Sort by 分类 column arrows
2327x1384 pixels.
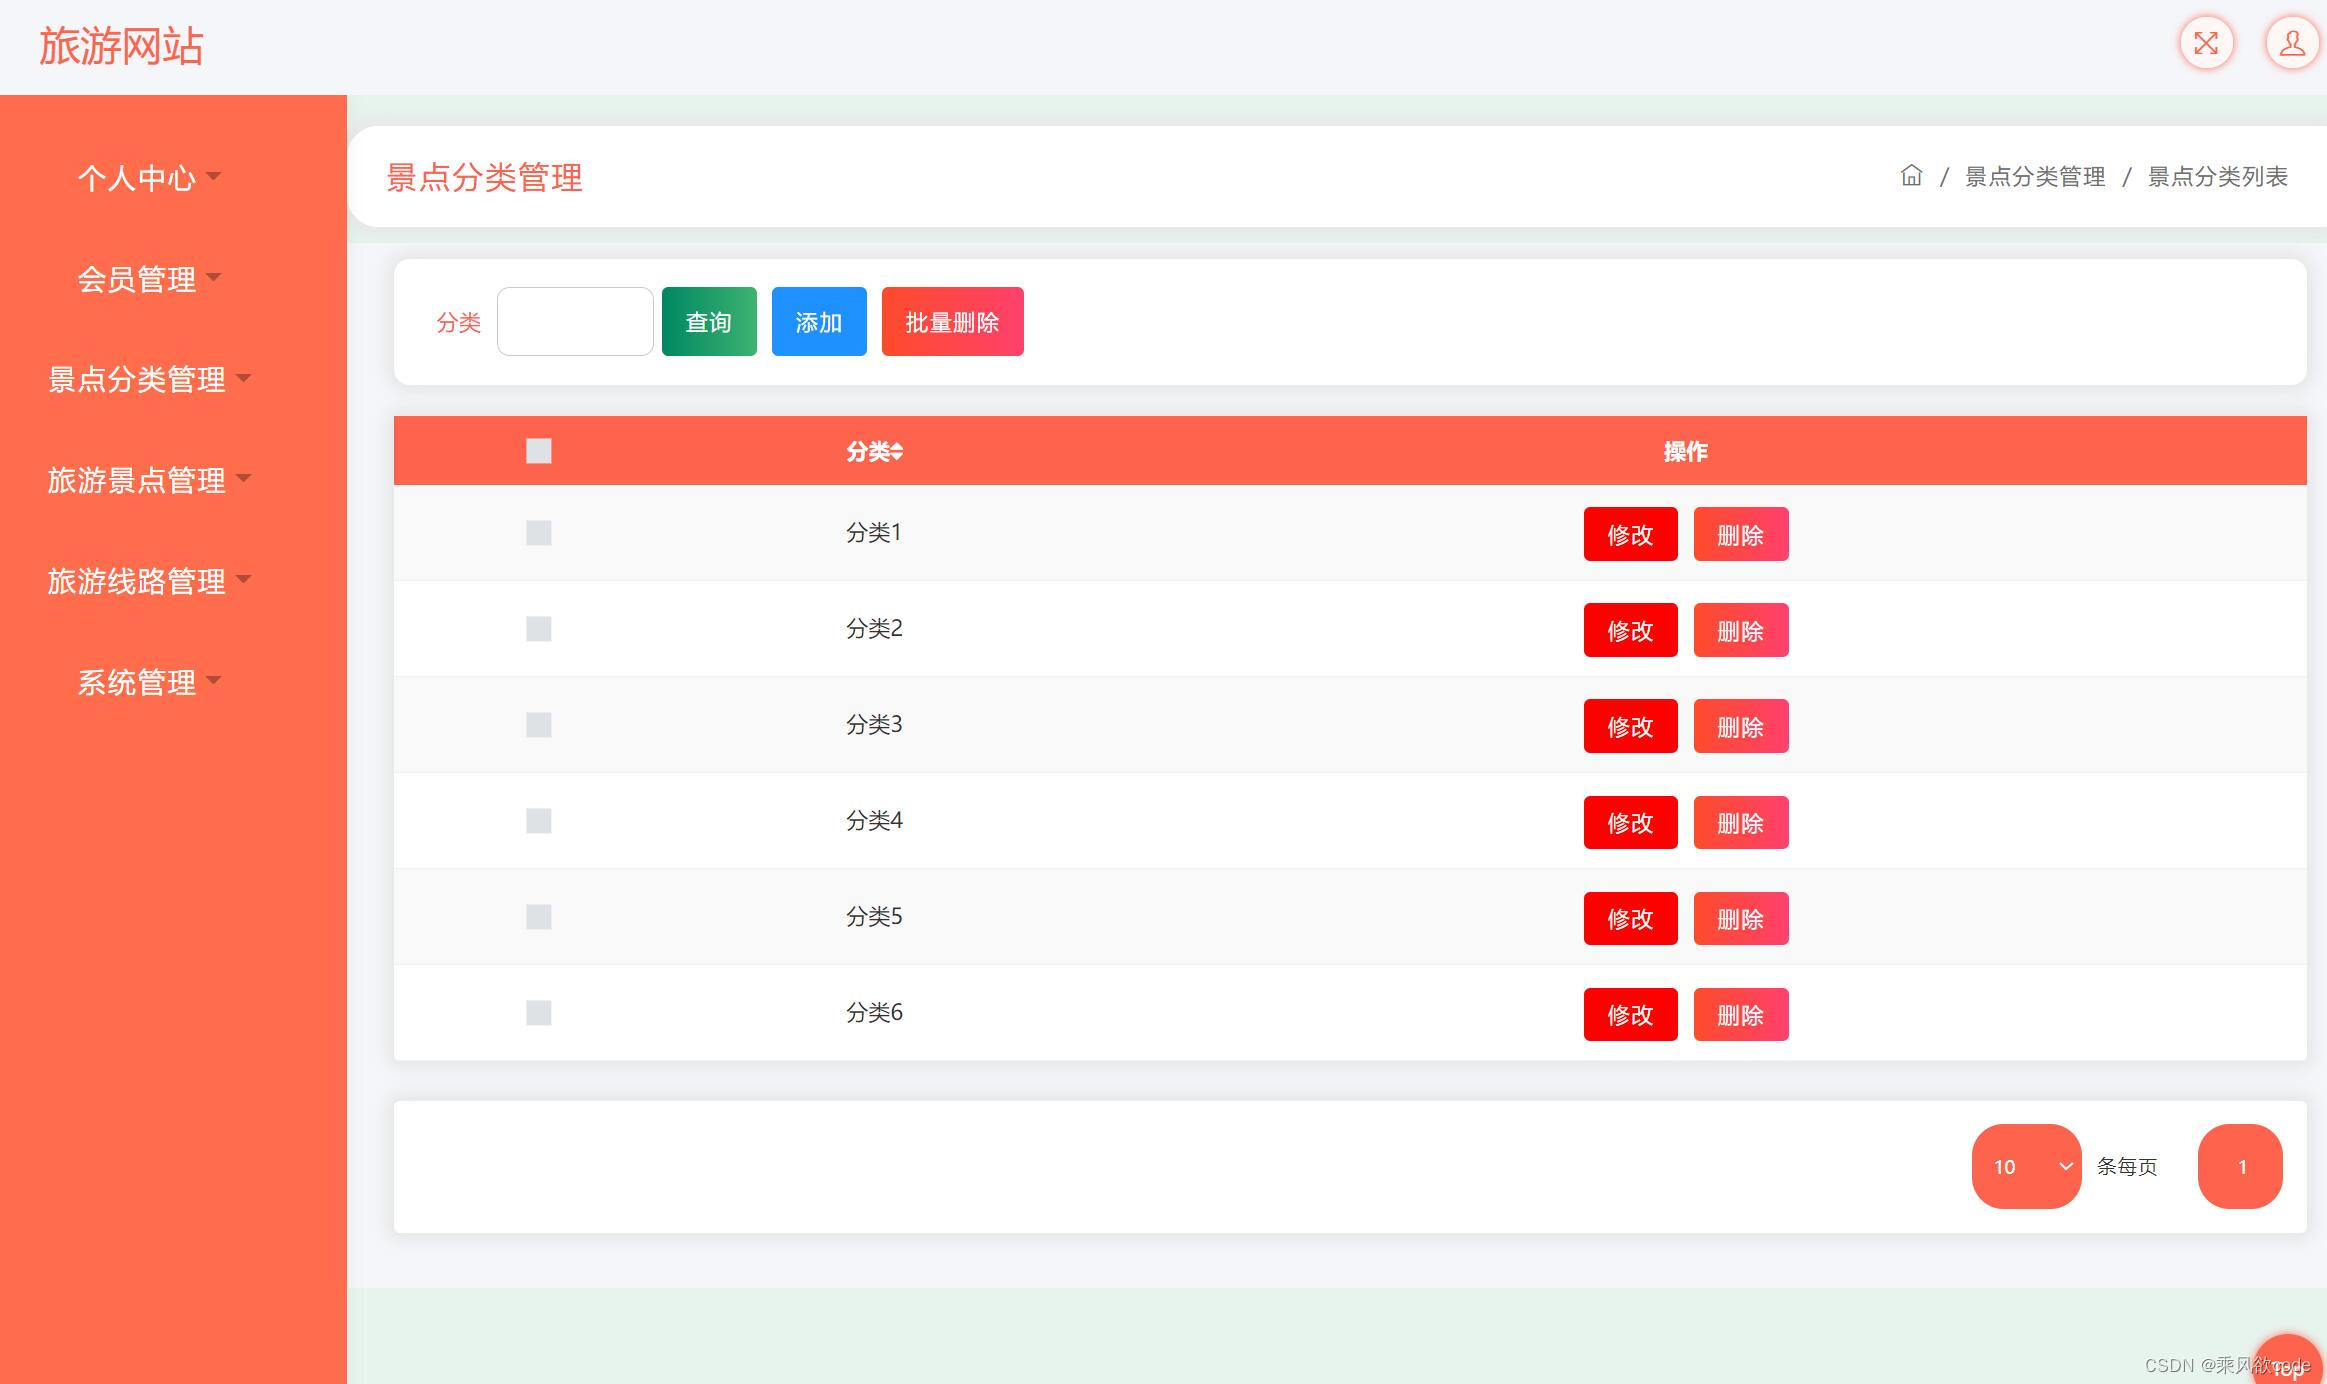coord(897,452)
